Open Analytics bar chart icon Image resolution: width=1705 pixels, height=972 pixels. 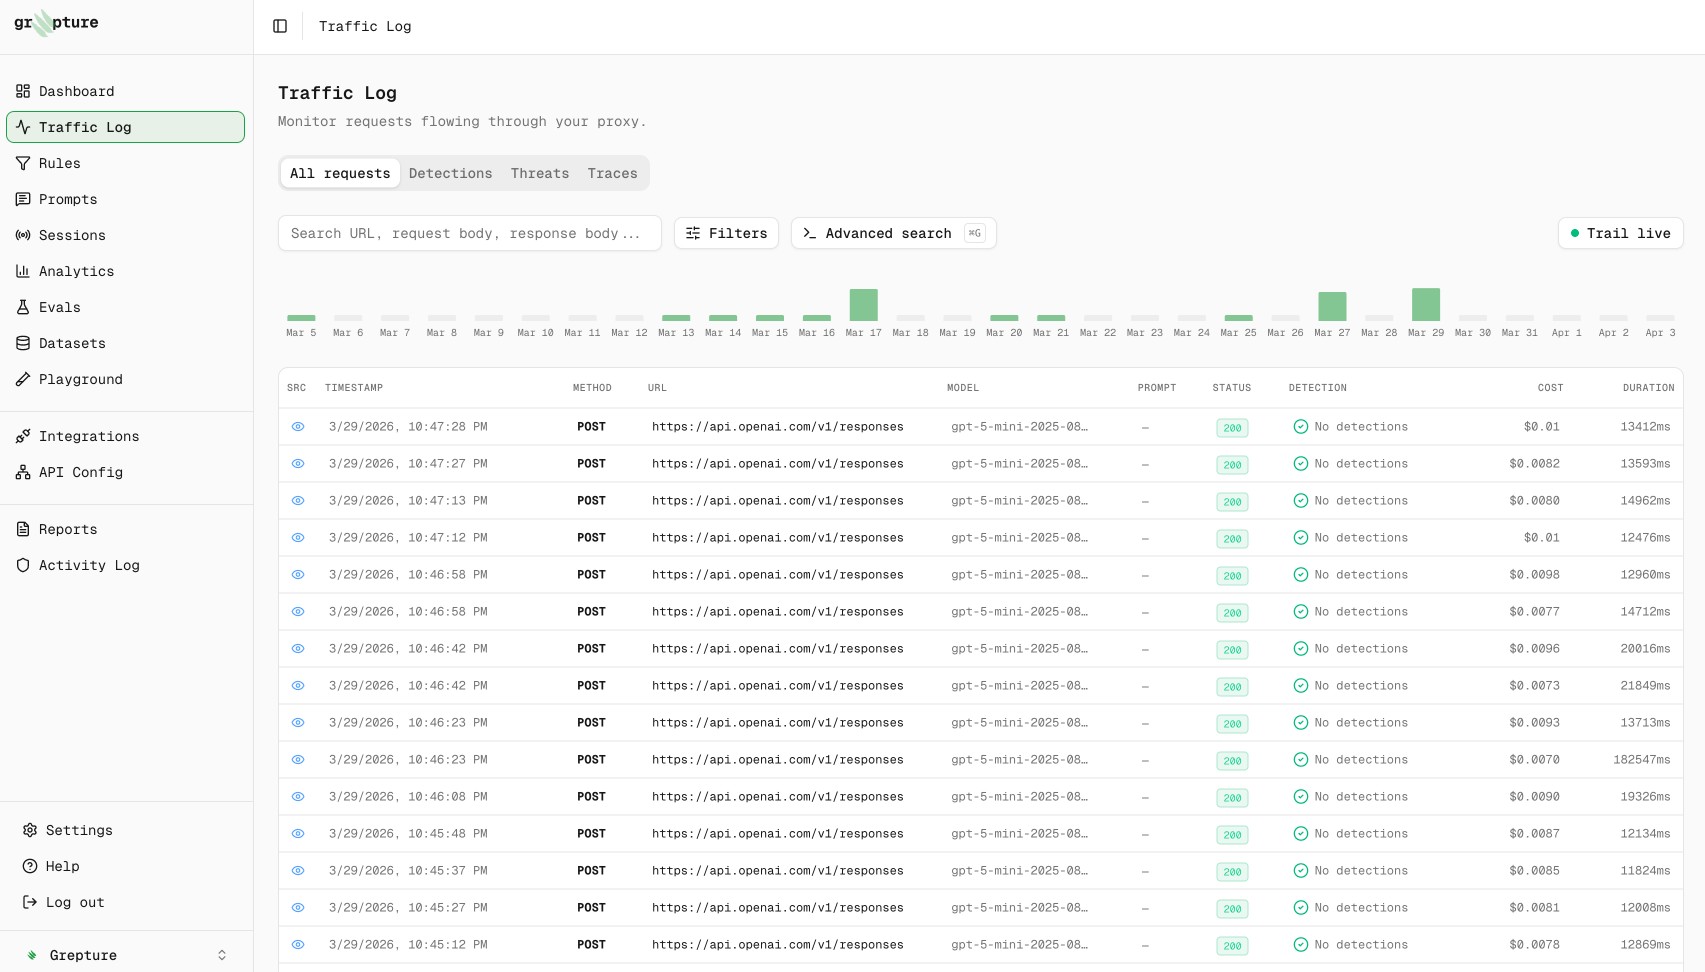click(23, 271)
